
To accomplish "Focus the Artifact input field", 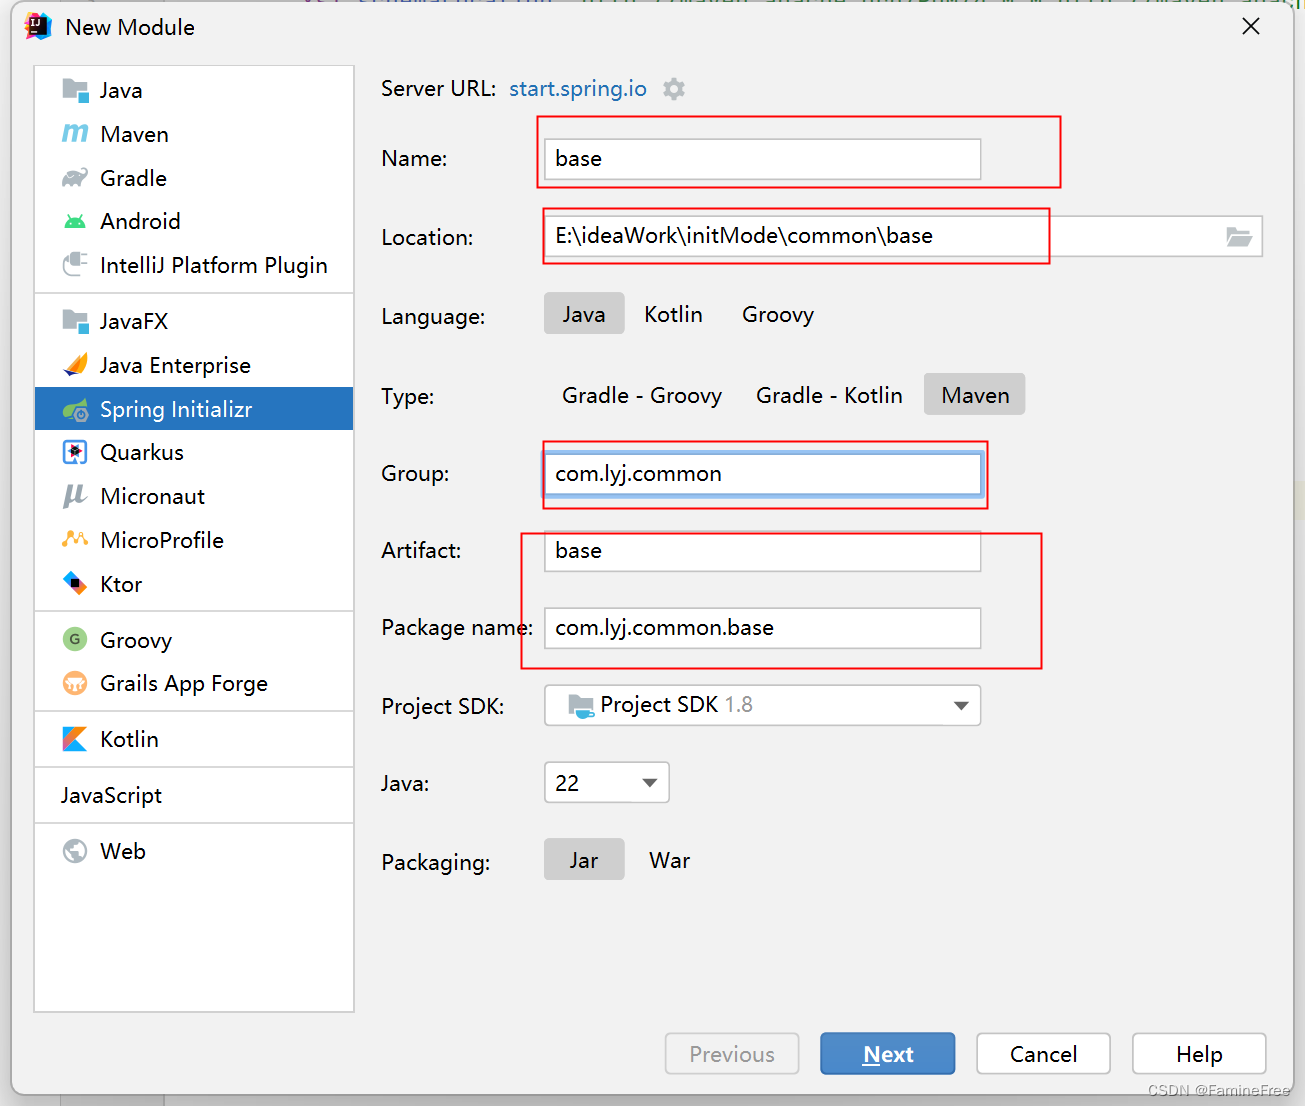I will click(762, 551).
